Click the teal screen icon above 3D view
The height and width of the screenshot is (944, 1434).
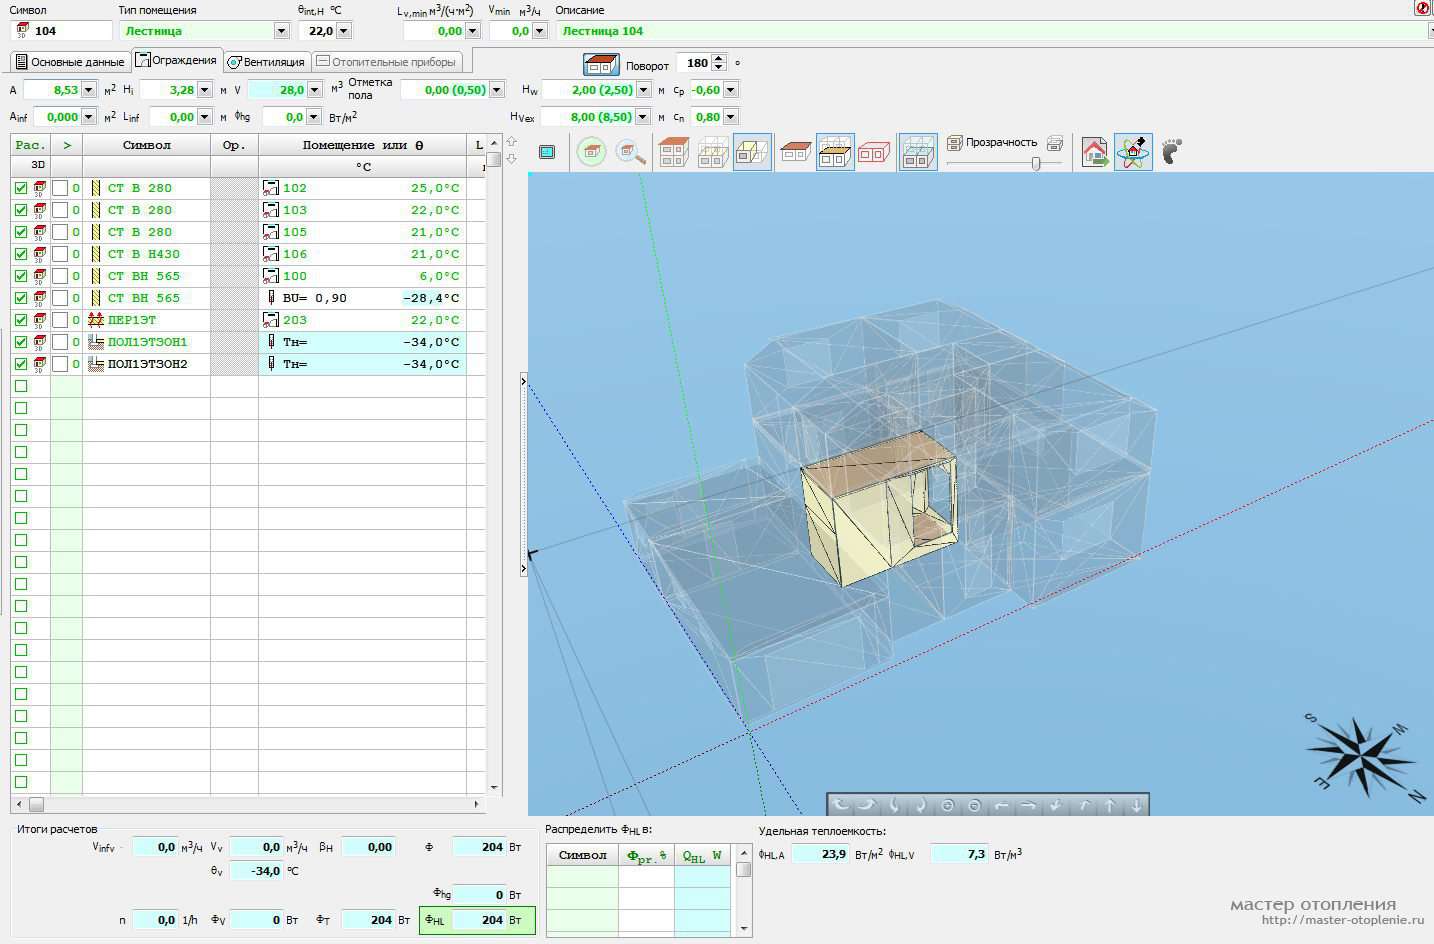[547, 152]
